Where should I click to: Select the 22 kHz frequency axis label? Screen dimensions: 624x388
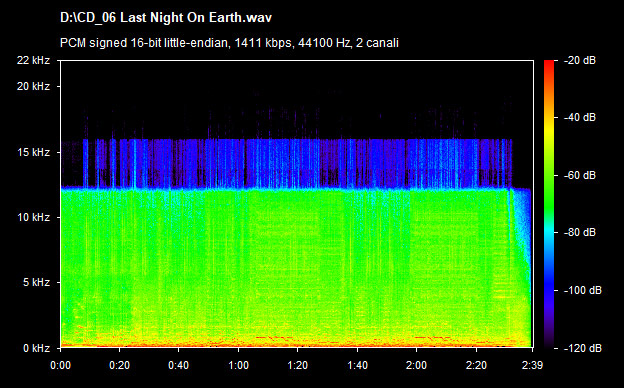coord(33,60)
